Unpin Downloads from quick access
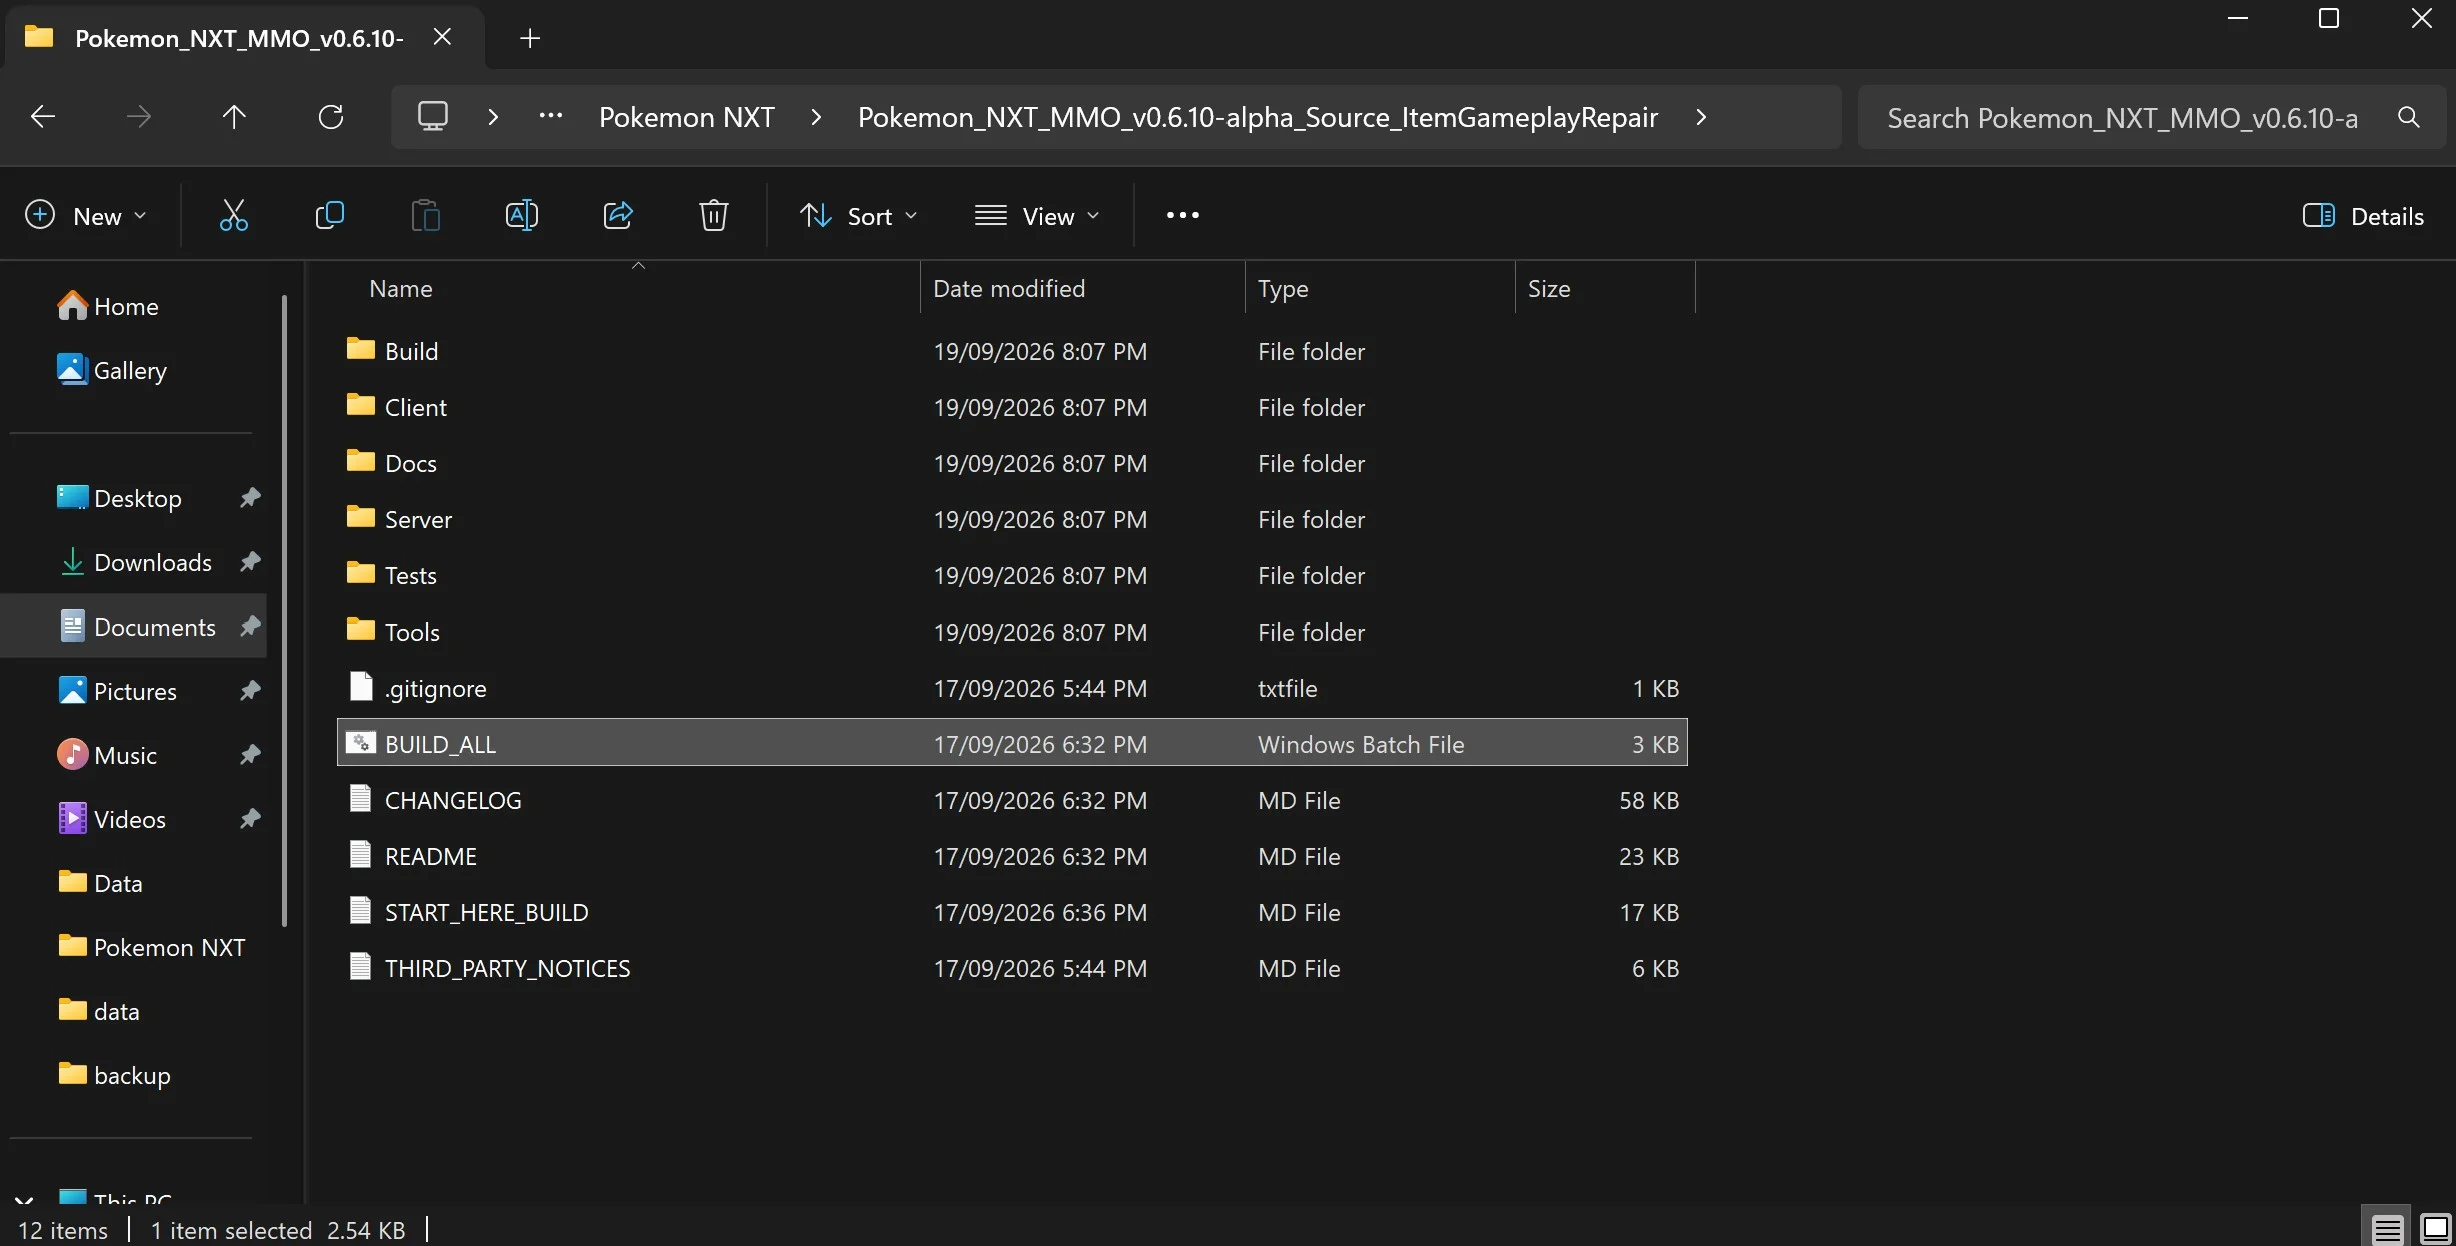 250,561
